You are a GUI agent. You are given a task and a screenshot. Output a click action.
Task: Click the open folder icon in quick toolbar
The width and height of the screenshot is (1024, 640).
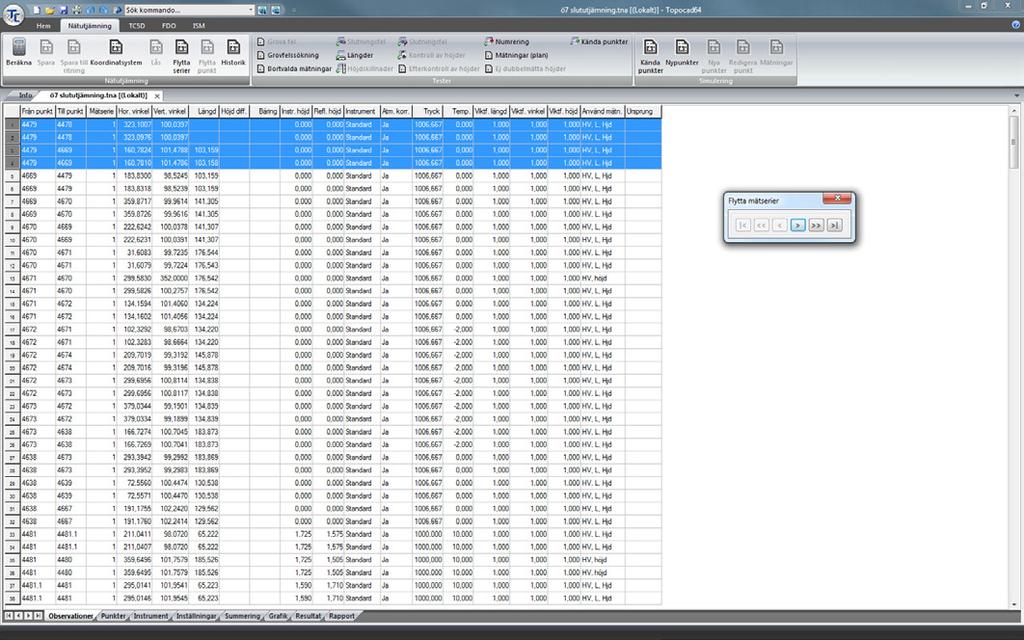(x=50, y=10)
